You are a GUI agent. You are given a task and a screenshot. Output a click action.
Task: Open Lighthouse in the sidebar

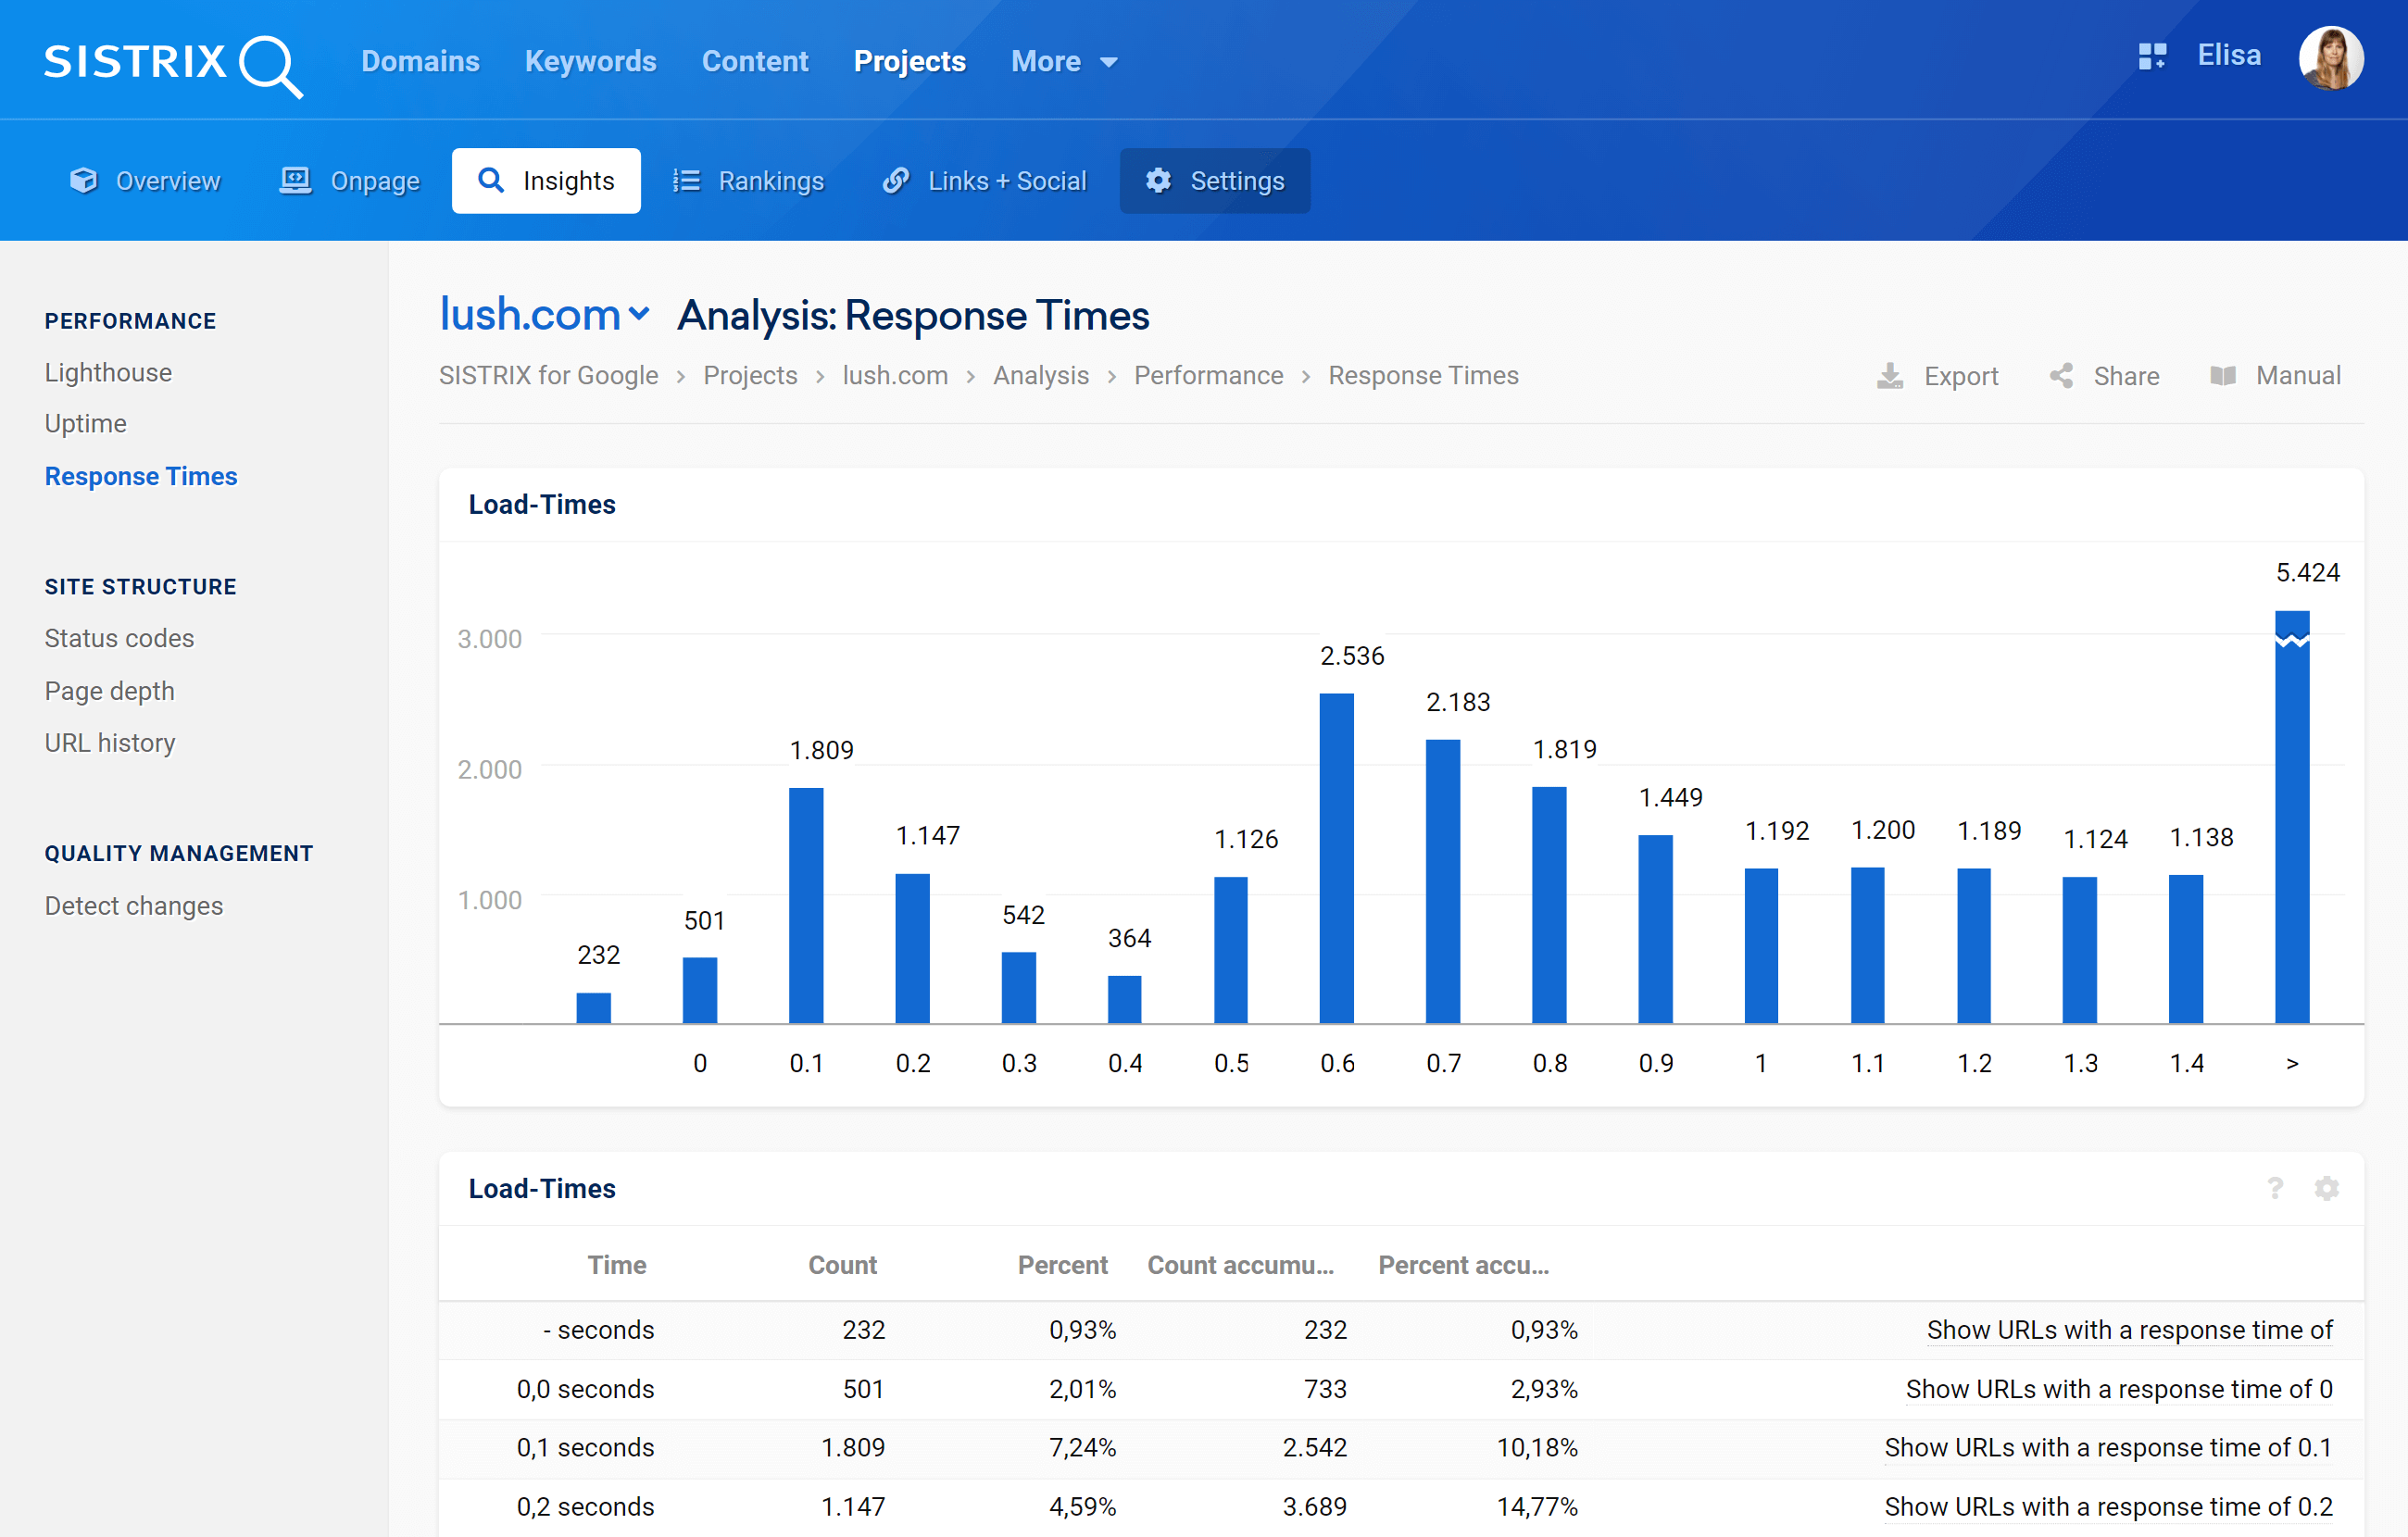pyautogui.click(x=108, y=373)
